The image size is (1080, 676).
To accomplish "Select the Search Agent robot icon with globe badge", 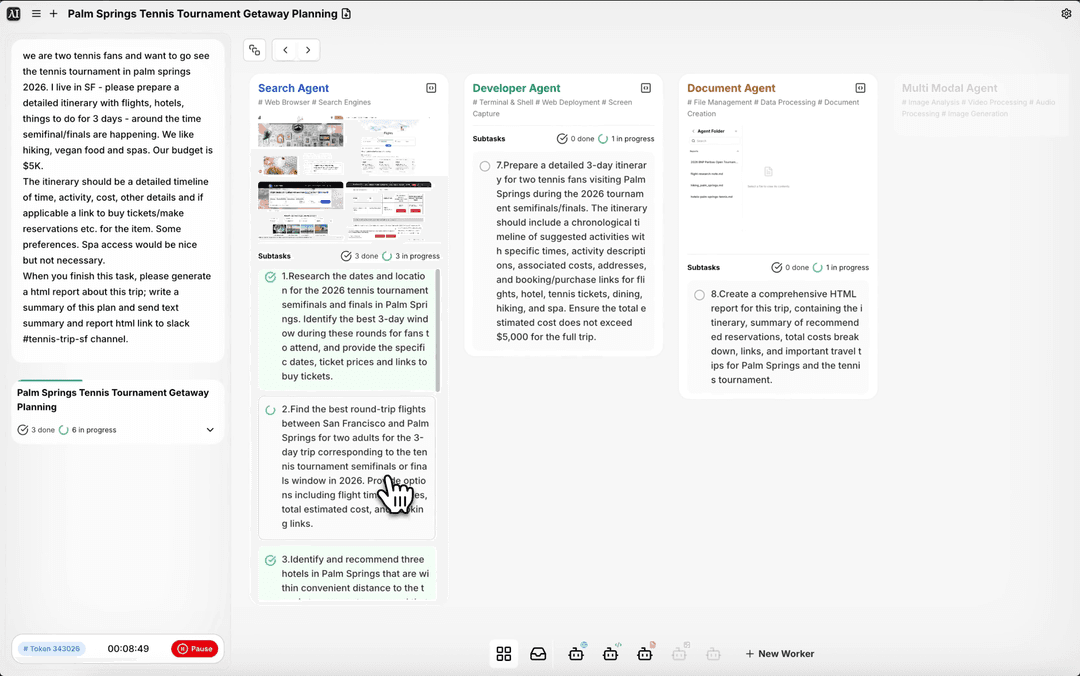I will pos(576,654).
